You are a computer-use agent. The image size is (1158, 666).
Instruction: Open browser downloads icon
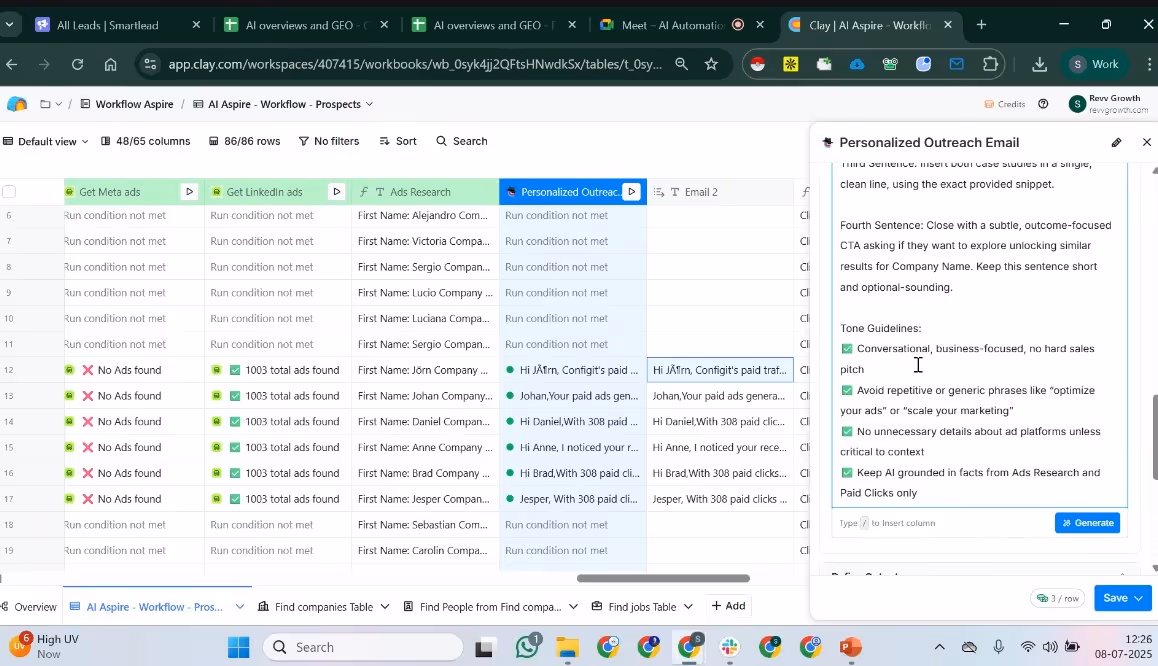tap(1039, 64)
